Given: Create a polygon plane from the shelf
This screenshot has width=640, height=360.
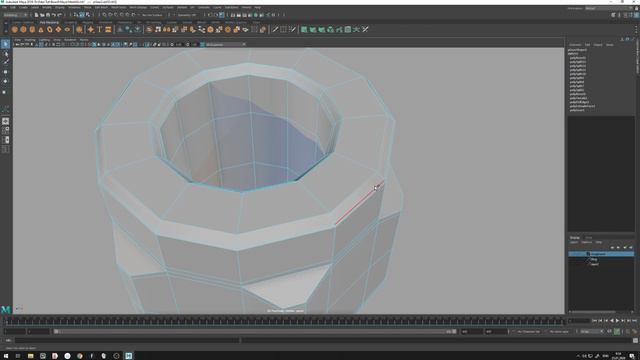Looking at the screenshot, I should pyautogui.click(x=58, y=29).
